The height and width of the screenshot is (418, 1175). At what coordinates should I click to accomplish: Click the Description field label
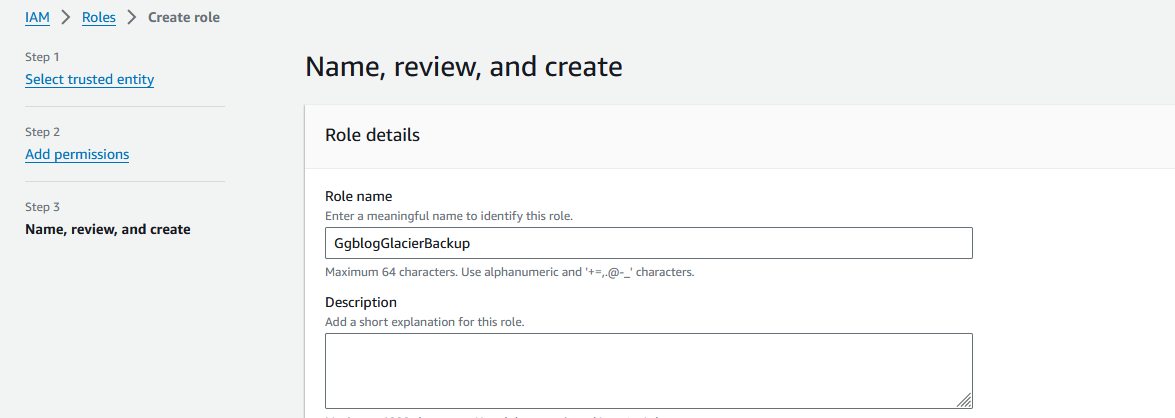click(361, 302)
